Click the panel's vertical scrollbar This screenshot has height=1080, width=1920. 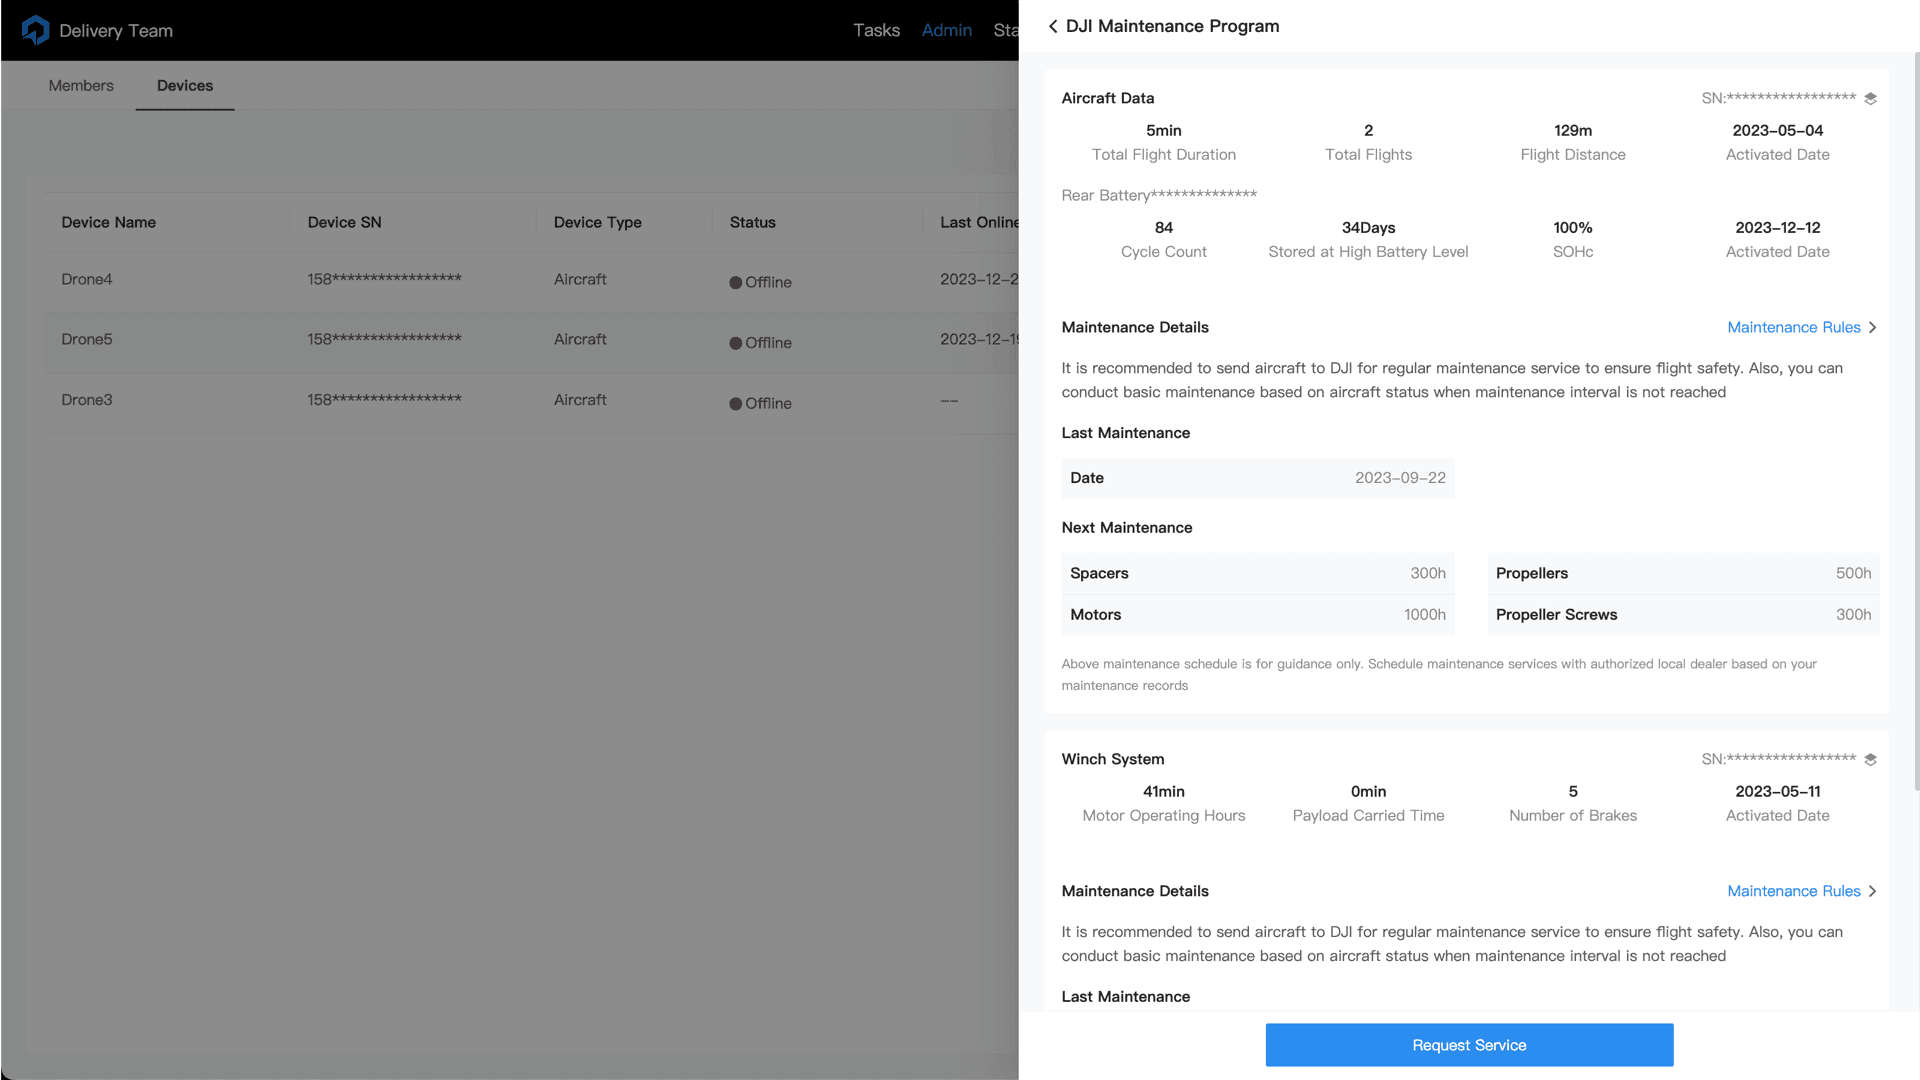[1915, 420]
